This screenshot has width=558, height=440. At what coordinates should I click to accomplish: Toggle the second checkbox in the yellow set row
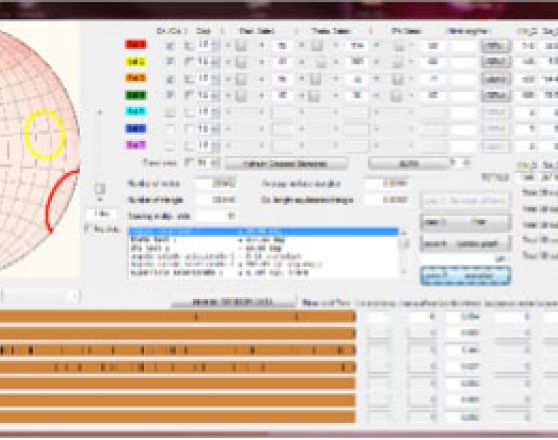pyautogui.click(x=189, y=62)
